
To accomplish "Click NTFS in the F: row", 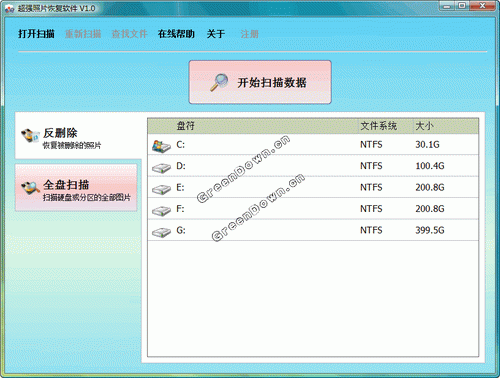I will pyautogui.click(x=371, y=209).
